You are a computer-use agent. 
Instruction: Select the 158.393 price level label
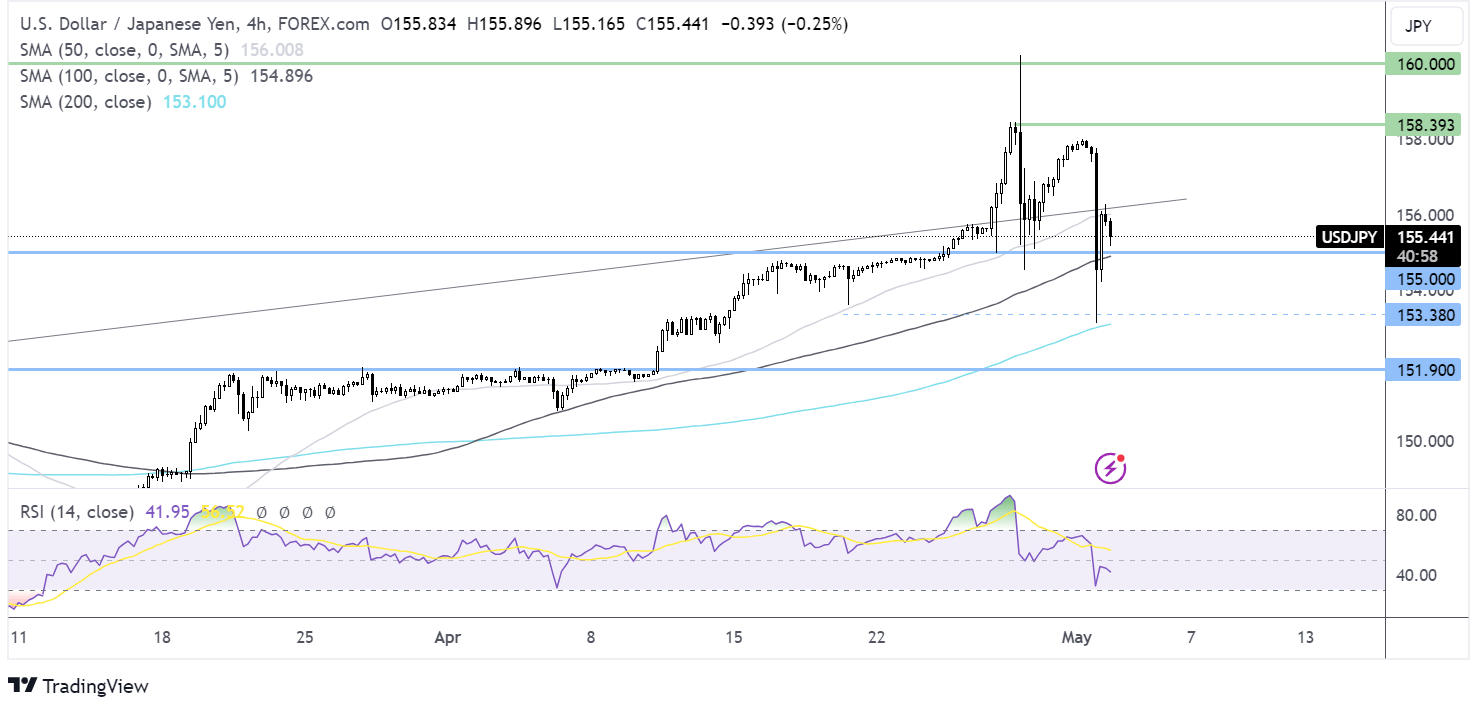1423,125
